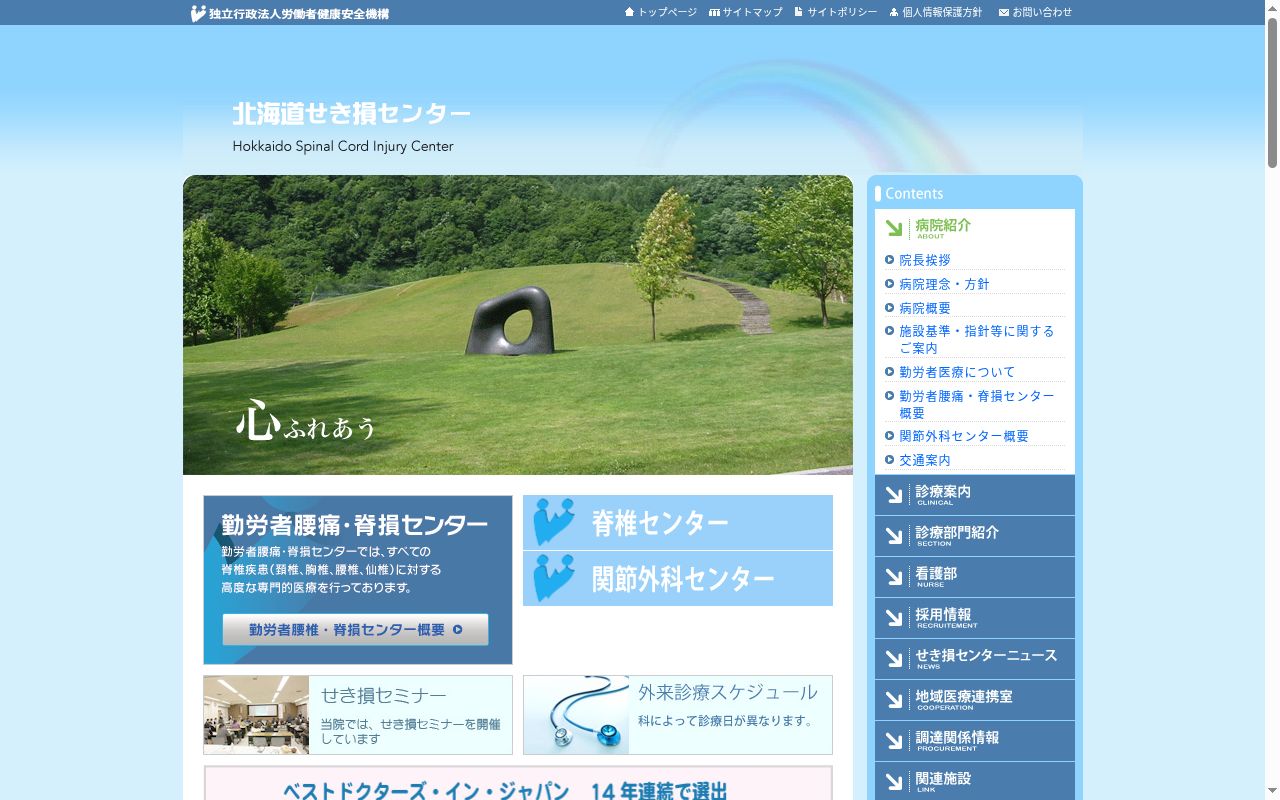
Task: Open the 診療案内 menu section
Action: 975,495
